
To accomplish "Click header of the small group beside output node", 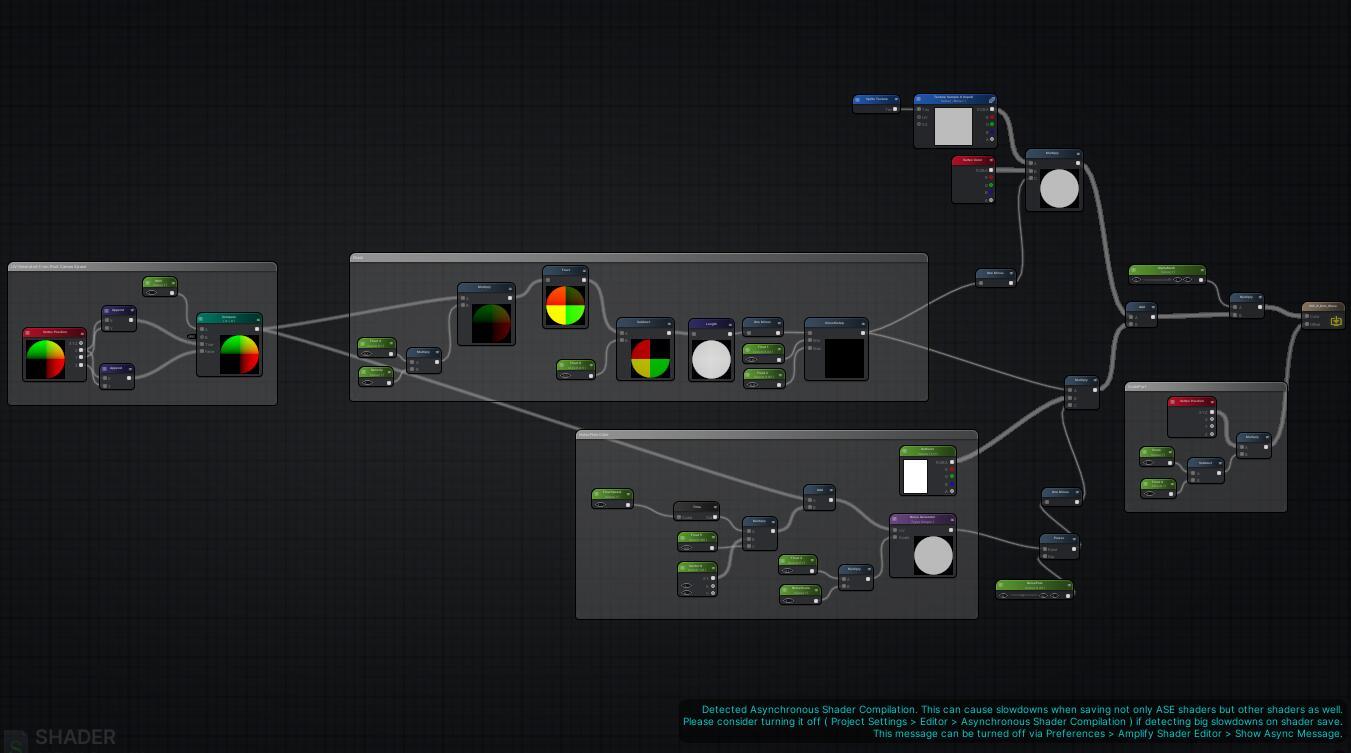I will (x=1206, y=387).
